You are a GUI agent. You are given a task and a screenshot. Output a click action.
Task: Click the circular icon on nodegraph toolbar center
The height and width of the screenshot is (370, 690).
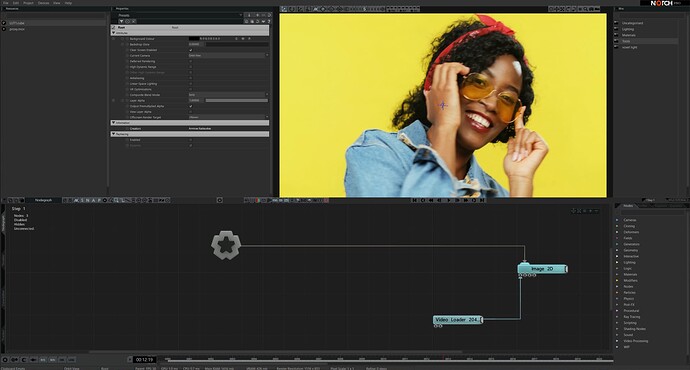coord(220,200)
